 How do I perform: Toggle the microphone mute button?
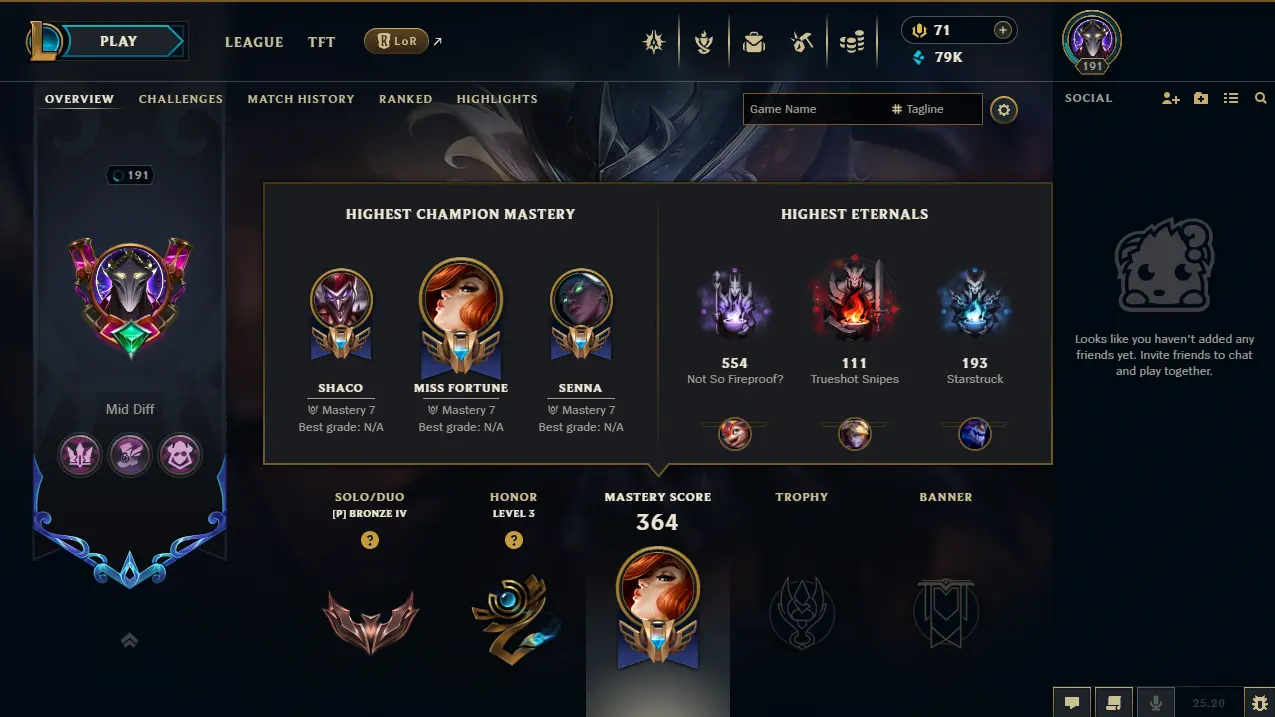coord(1156,703)
